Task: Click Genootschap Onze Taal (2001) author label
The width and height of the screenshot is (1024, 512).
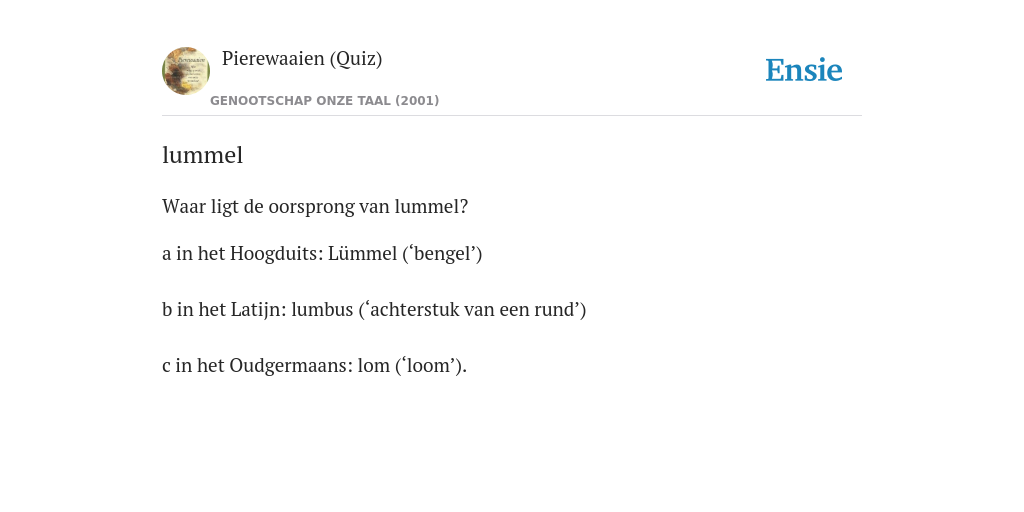Action: coord(325,101)
